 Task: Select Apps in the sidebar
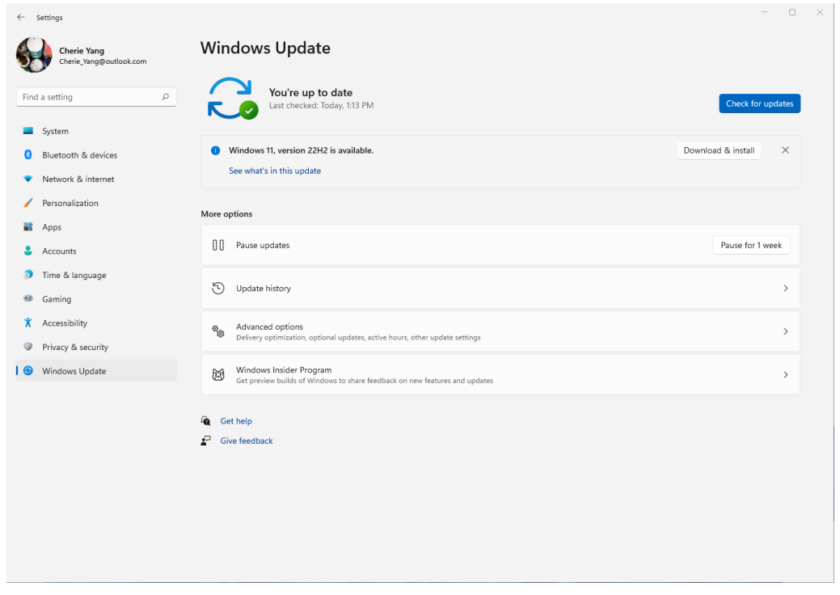pos(96,227)
